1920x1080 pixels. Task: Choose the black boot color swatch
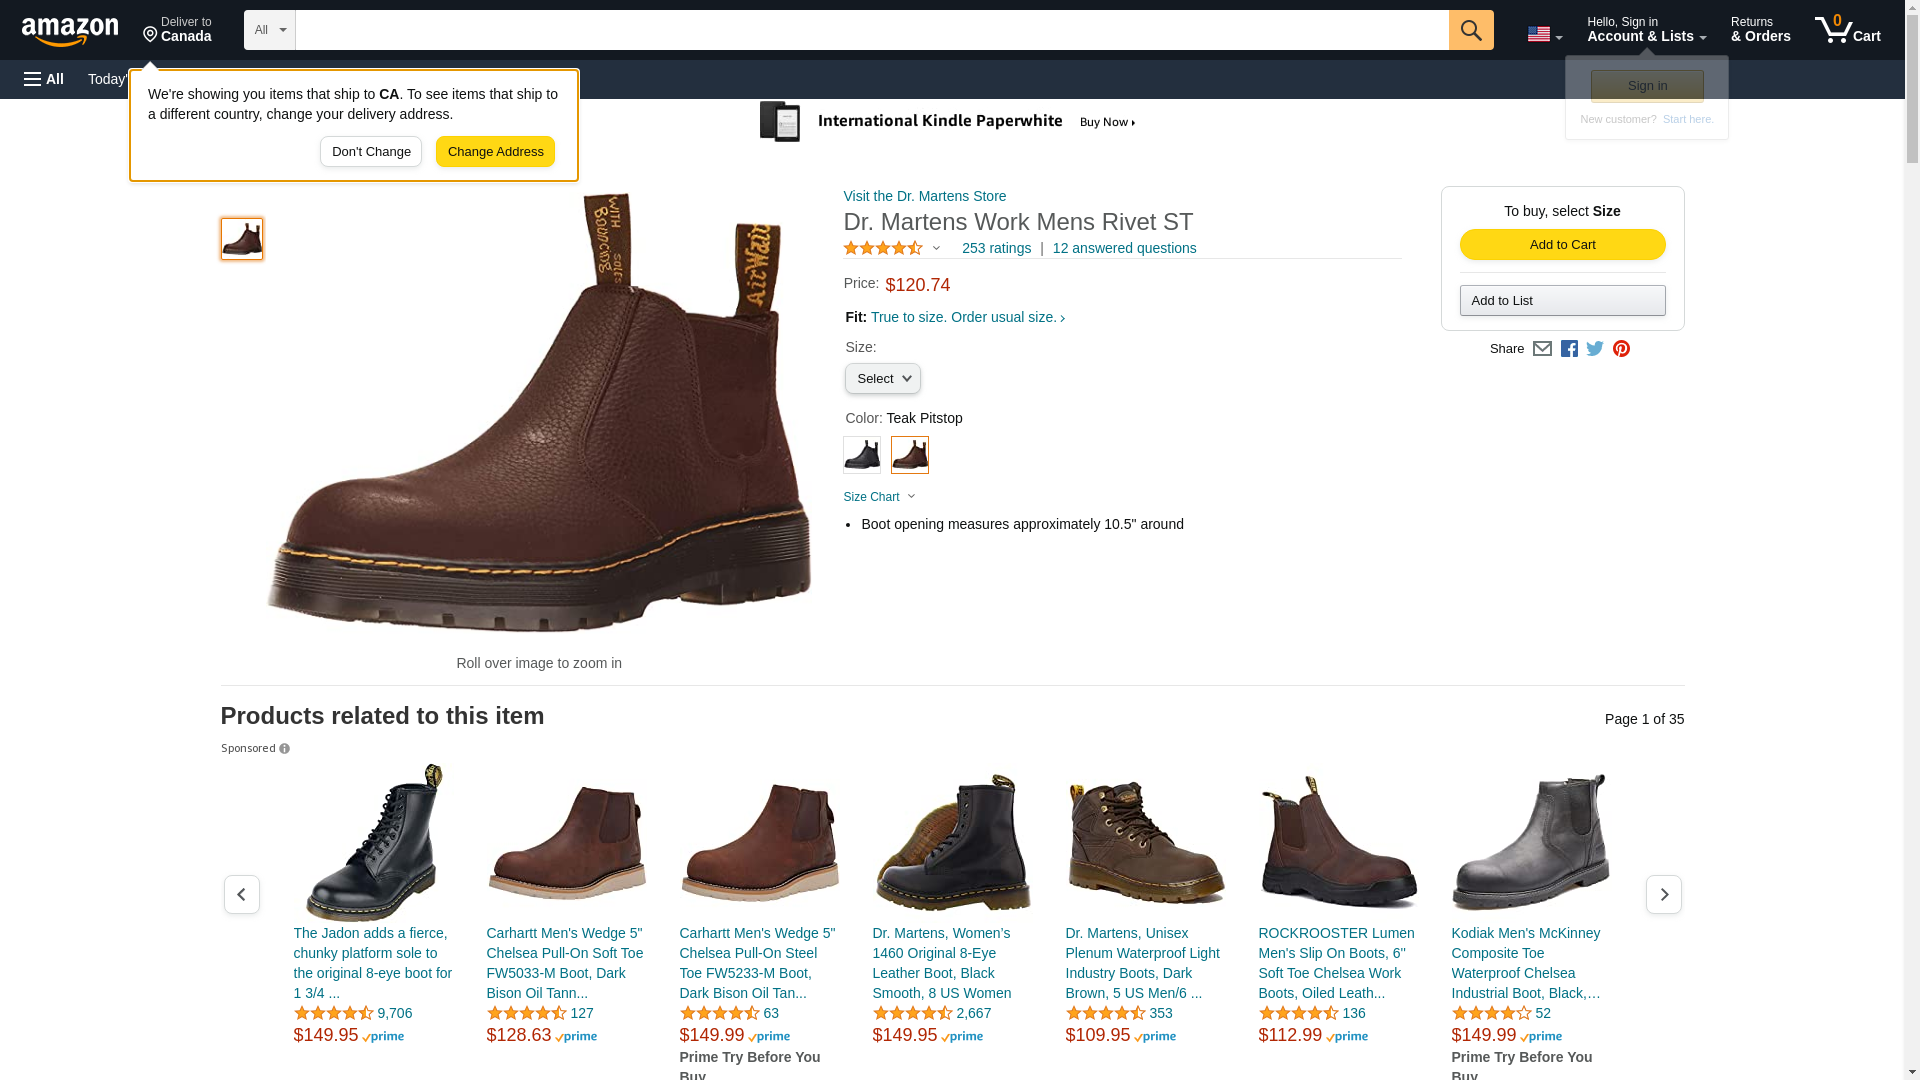point(861,455)
